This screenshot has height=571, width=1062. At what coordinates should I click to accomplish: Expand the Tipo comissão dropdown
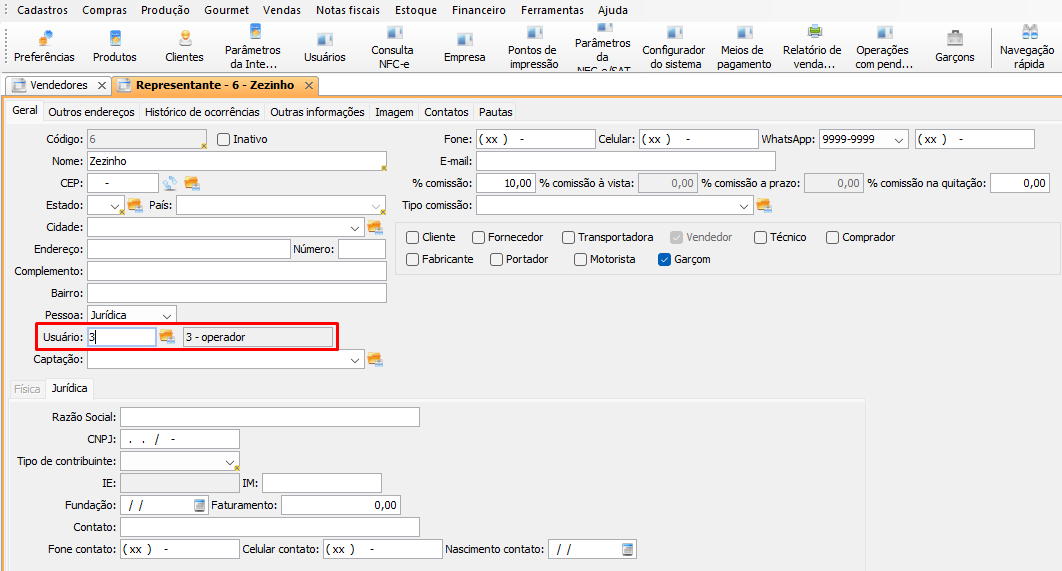[x=744, y=205]
